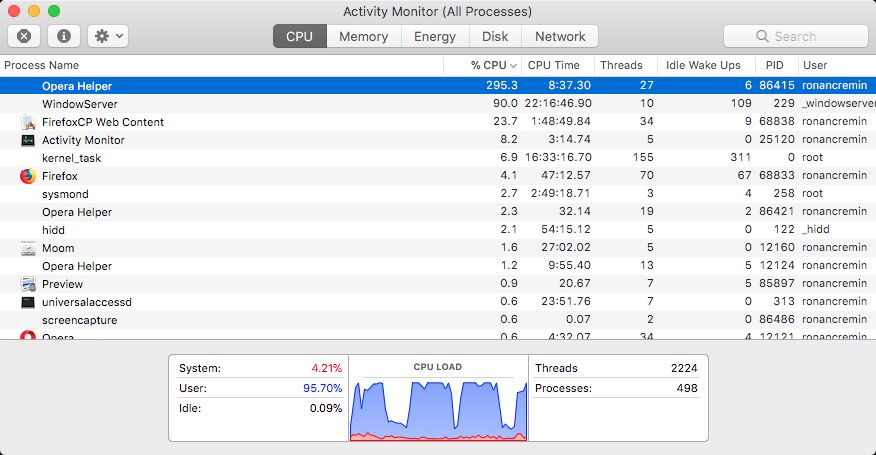Click the Preview process icon
Image resolution: width=876 pixels, height=455 pixels.
click(x=27, y=284)
